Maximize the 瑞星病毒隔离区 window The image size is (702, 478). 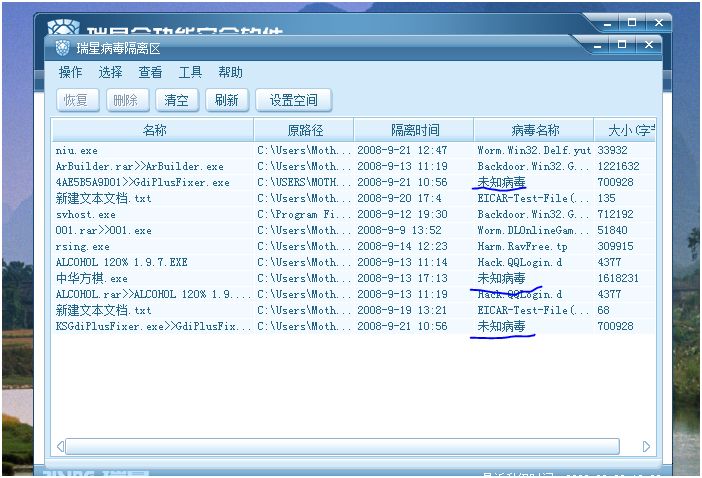pos(622,44)
